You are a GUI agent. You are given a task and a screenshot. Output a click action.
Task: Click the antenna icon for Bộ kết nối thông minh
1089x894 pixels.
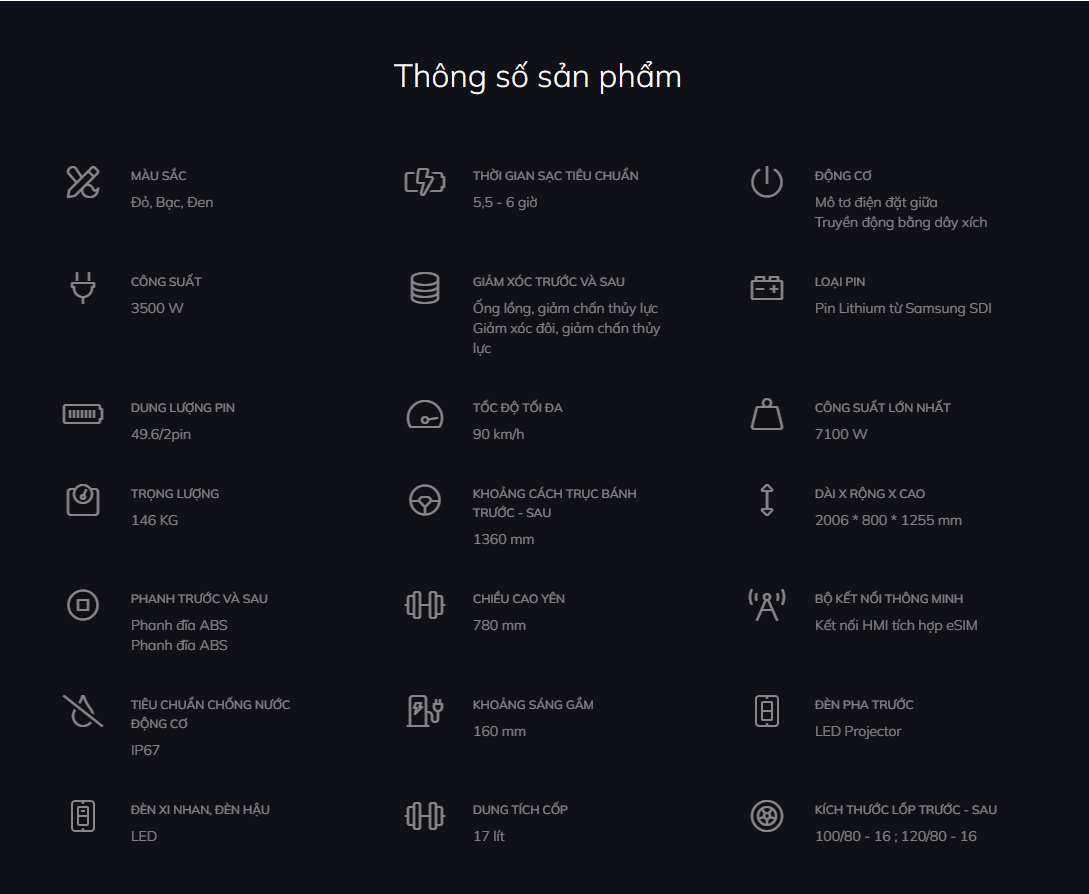click(767, 605)
